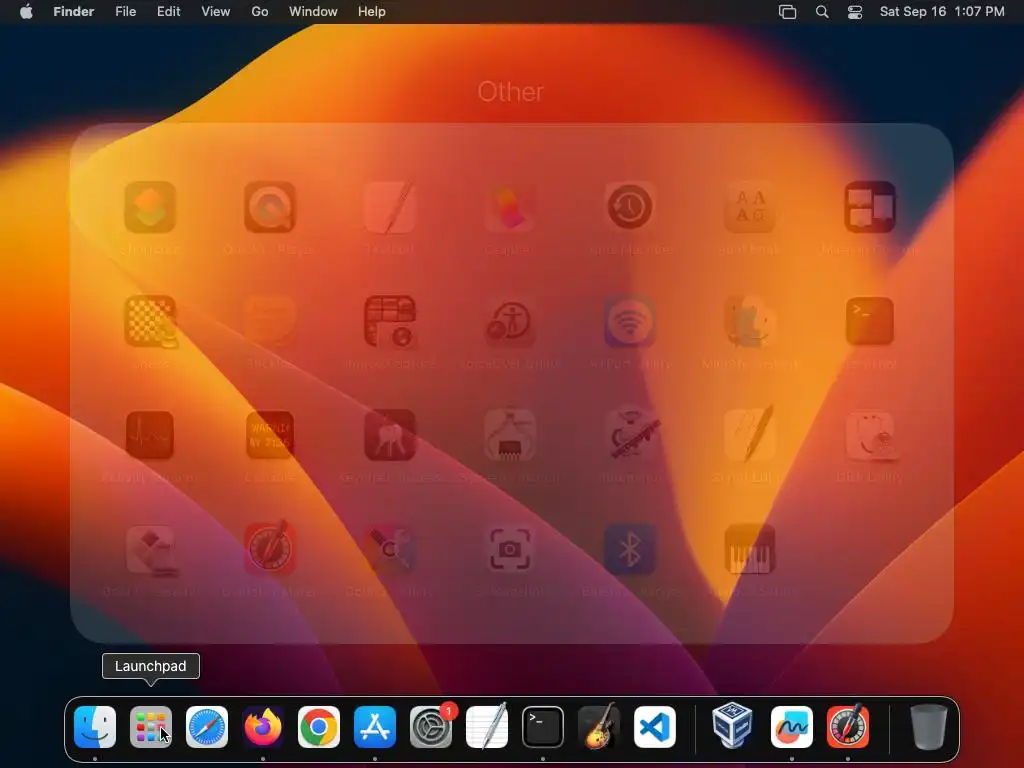1024x768 pixels.
Task: Open Firefox from the Dock
Action: [x=263, y=727]
